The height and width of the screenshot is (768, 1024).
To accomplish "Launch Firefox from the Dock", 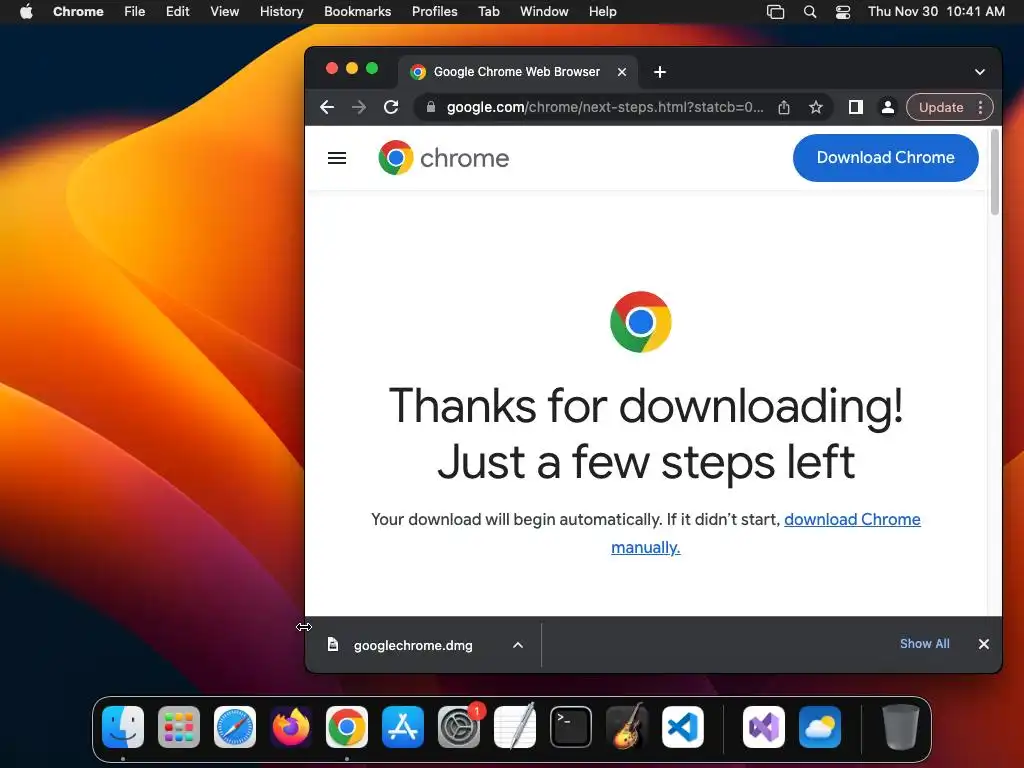I will tap(291, 727).
